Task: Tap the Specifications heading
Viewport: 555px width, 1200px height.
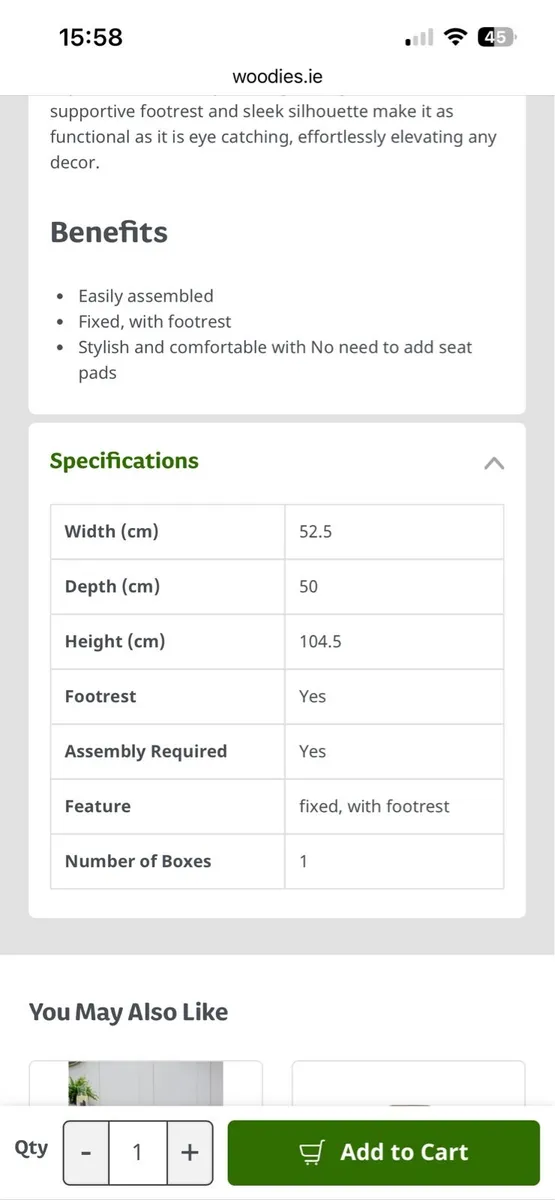Action: [x=124, y=461]
